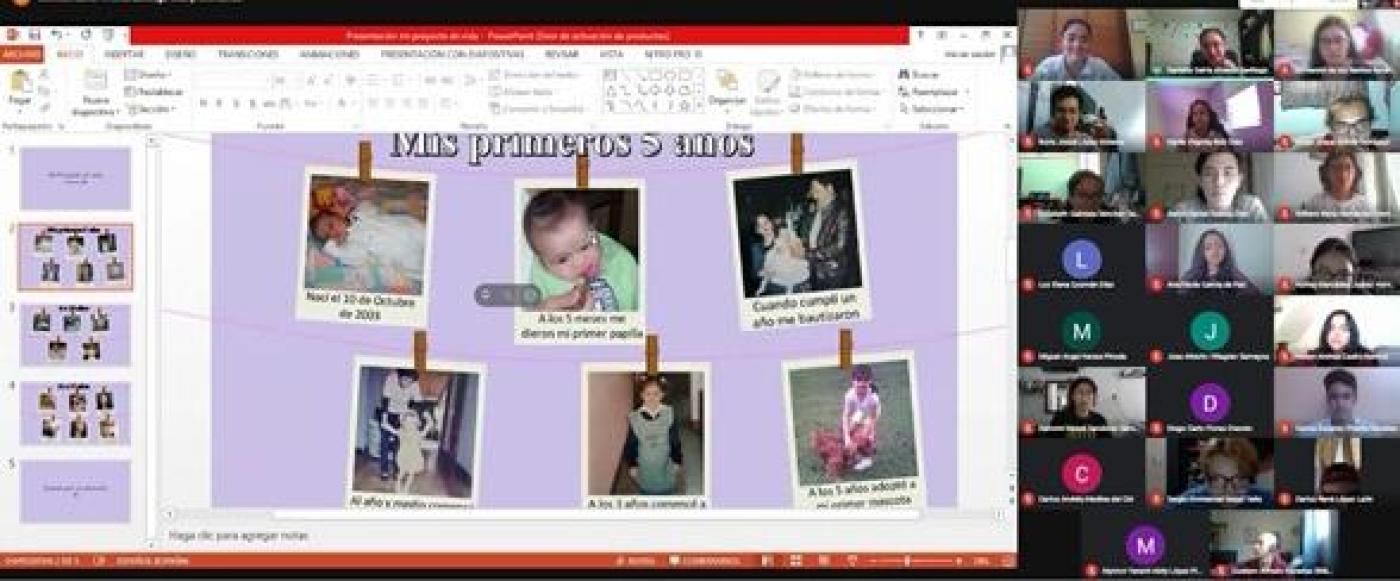Click the Reemplazar button
The height and width of the screenshot is (581, 1400).
[929, 92]
